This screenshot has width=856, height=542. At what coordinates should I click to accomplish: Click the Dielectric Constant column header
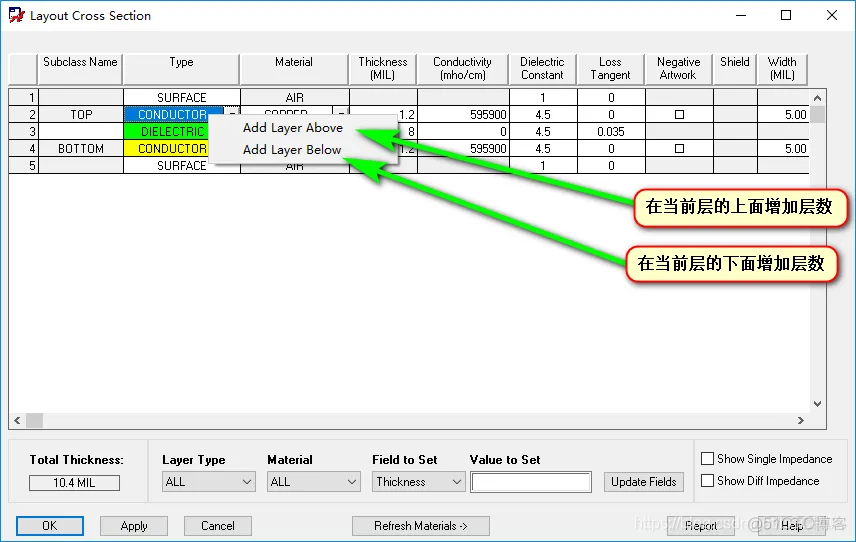[542, 69]
